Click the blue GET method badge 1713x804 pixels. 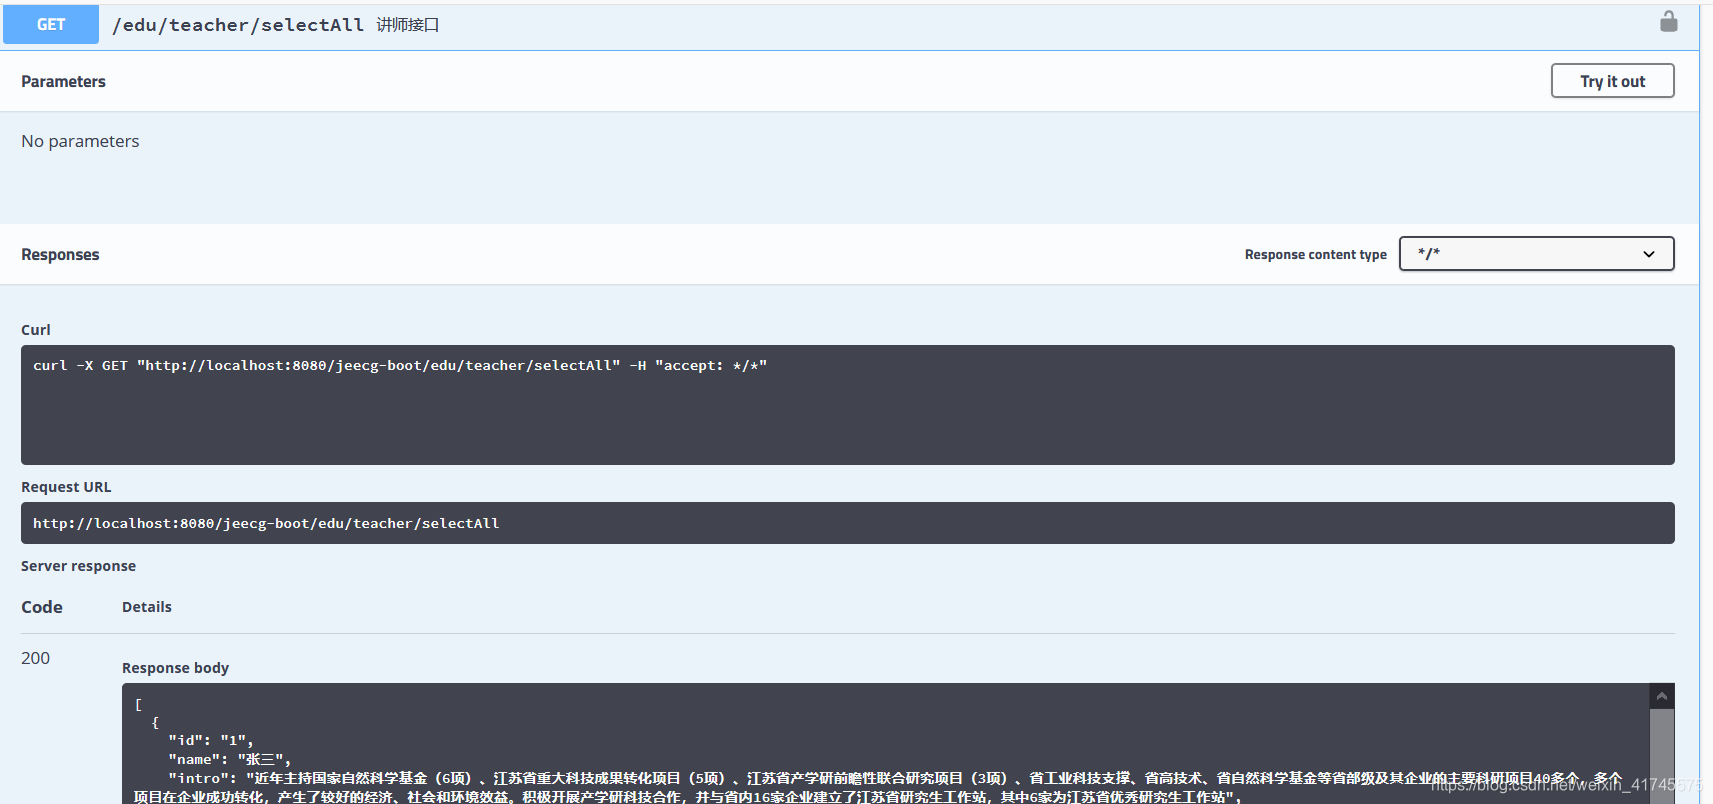51,25
